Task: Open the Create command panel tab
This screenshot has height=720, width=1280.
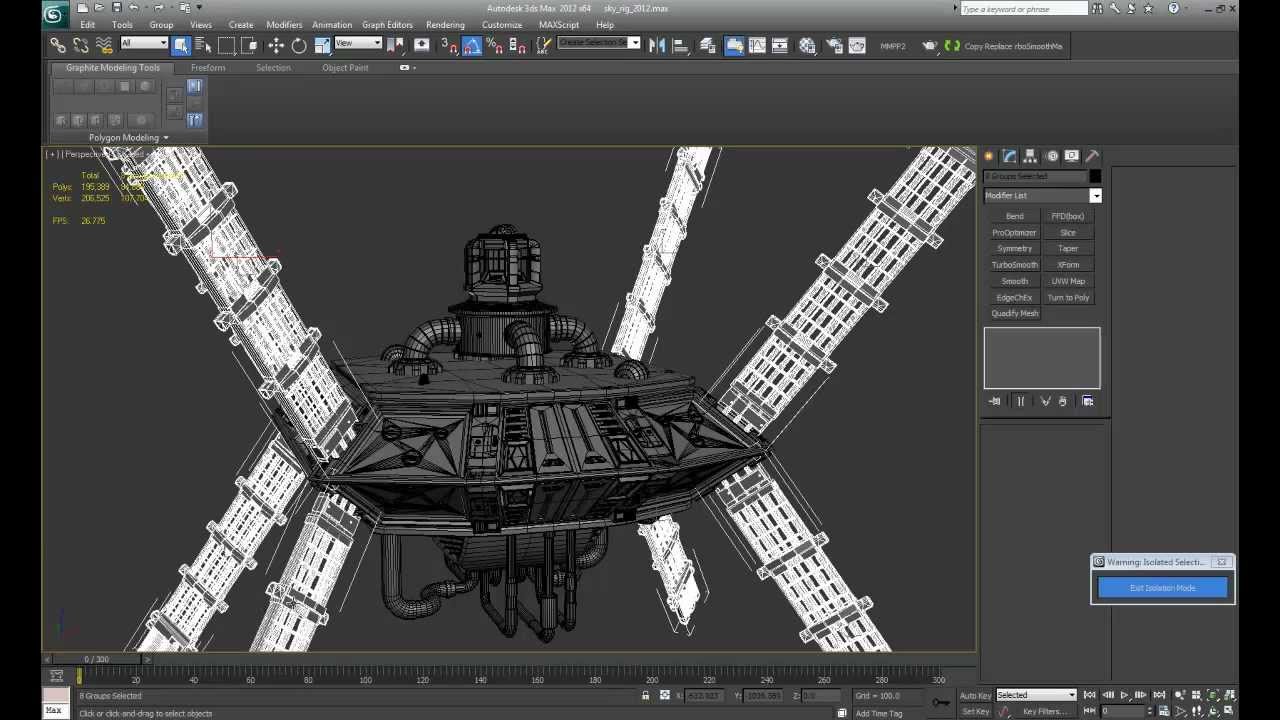Action: pyautogui.click(x=989, y=156)
